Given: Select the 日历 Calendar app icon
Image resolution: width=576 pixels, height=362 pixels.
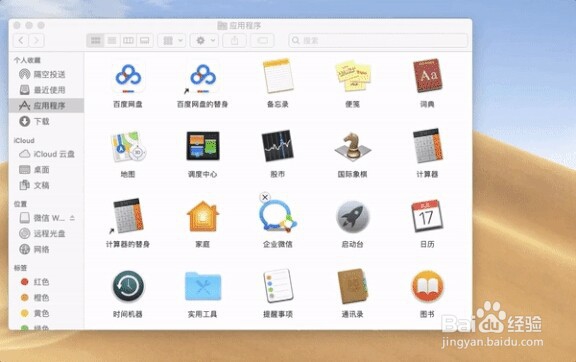Looking at the screenshot, I should pos(427,216).
